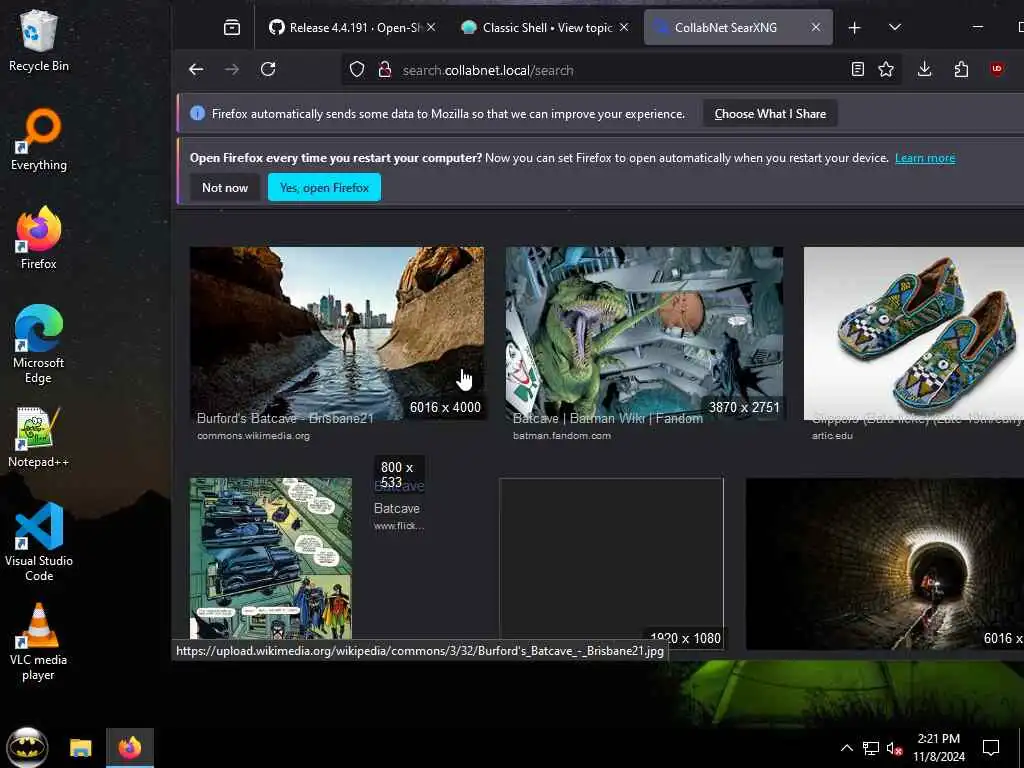
Task: Open the Batman logo Start button
Action: click(x=27, y=747)
